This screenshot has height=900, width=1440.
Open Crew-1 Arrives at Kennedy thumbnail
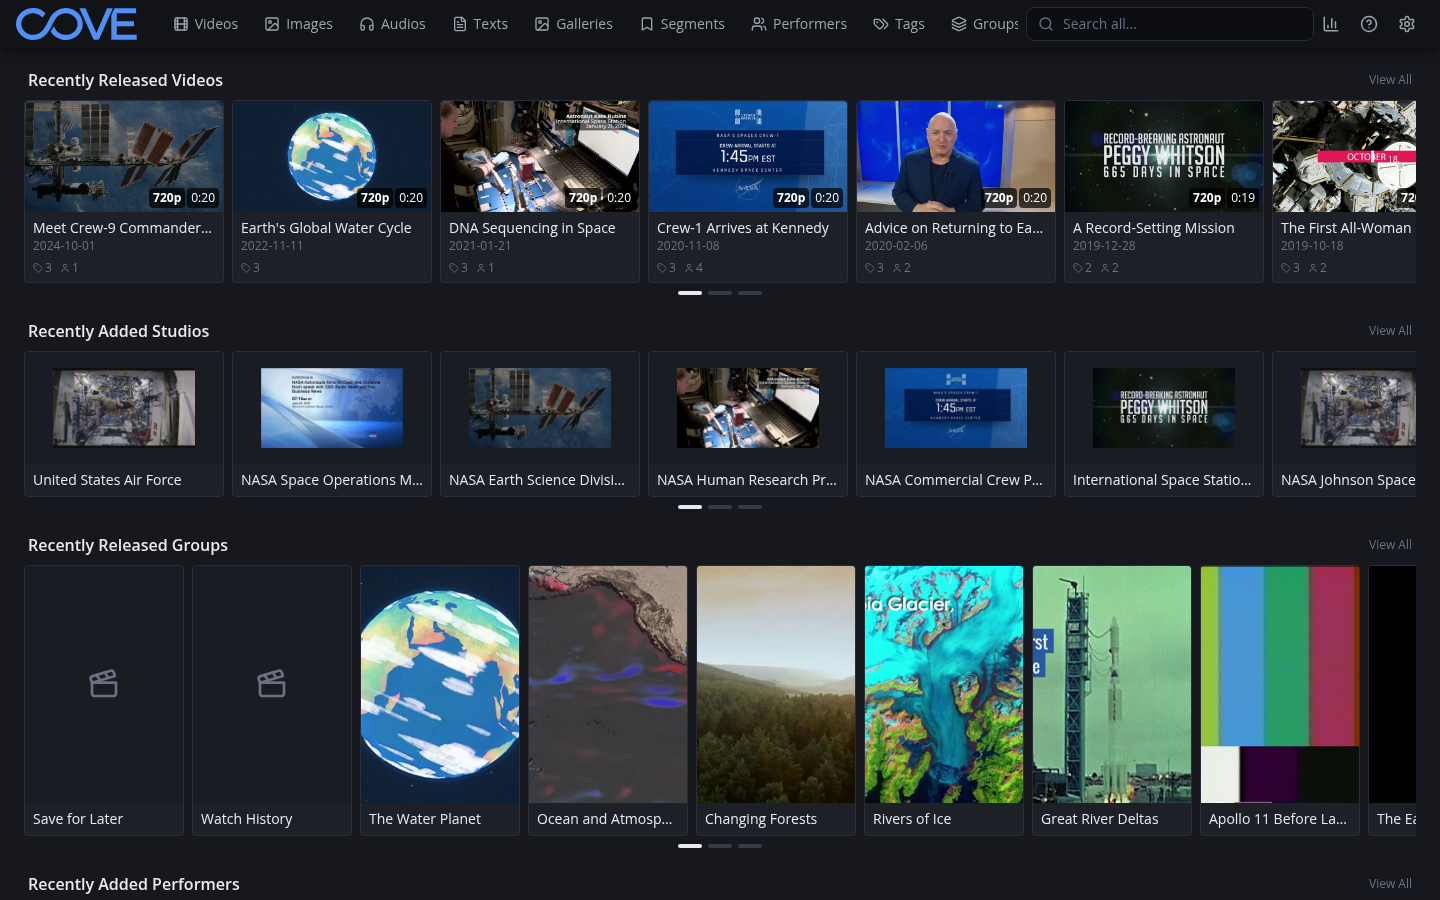[x=748, y=156]
